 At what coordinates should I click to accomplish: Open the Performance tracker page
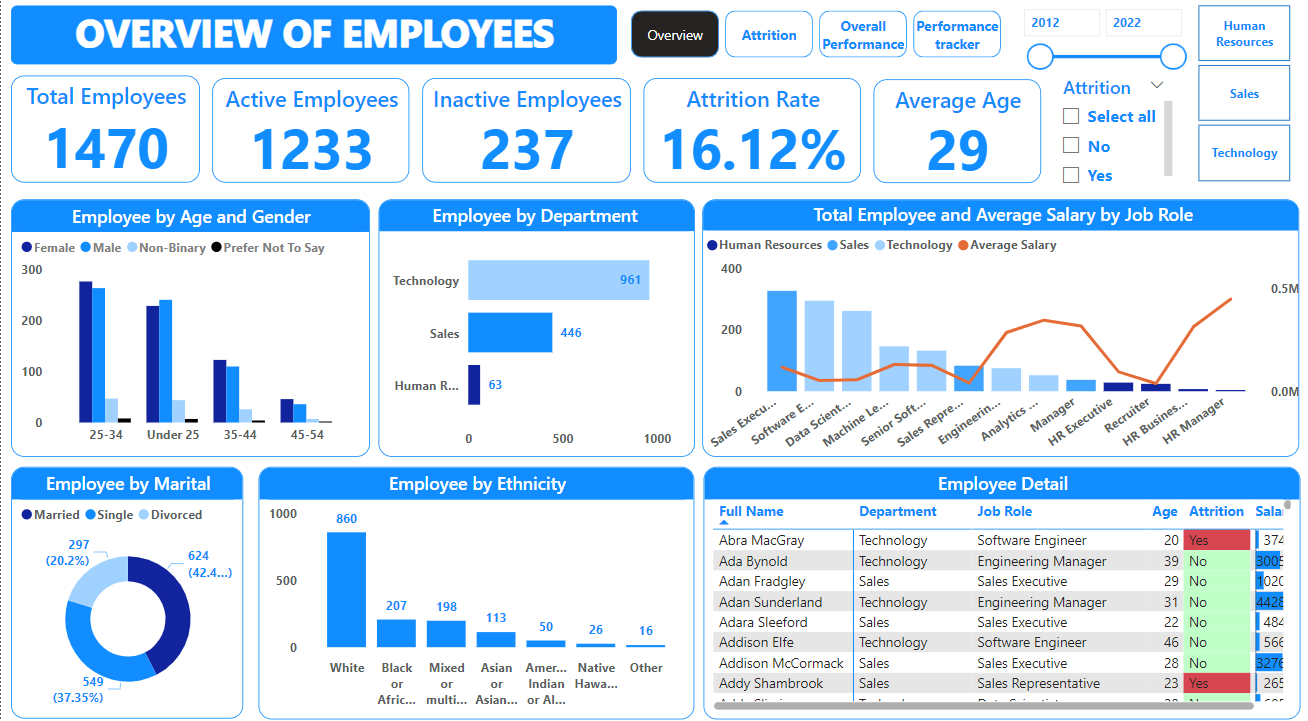coord(956,33)
